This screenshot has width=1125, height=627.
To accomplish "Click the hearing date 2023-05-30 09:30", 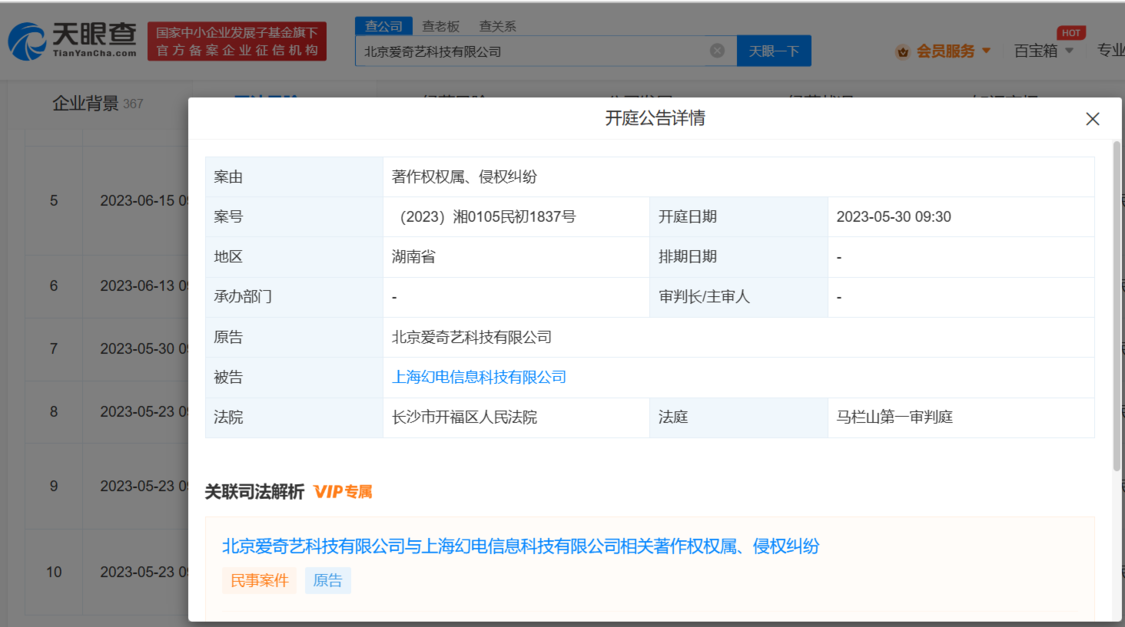I will [893, 217].
